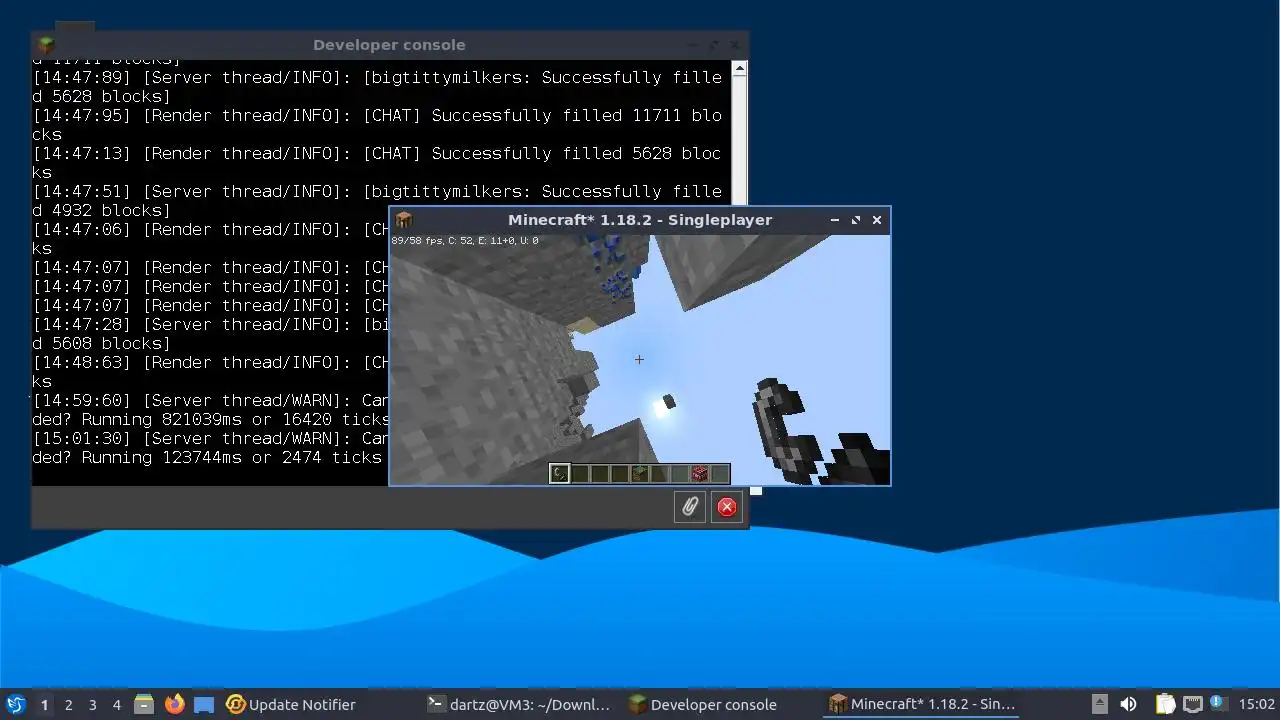Screen dimensions: 1280x720
Task: Click text 'Running 123744ms or 2474 ticks'
Action: coord(232,458)
